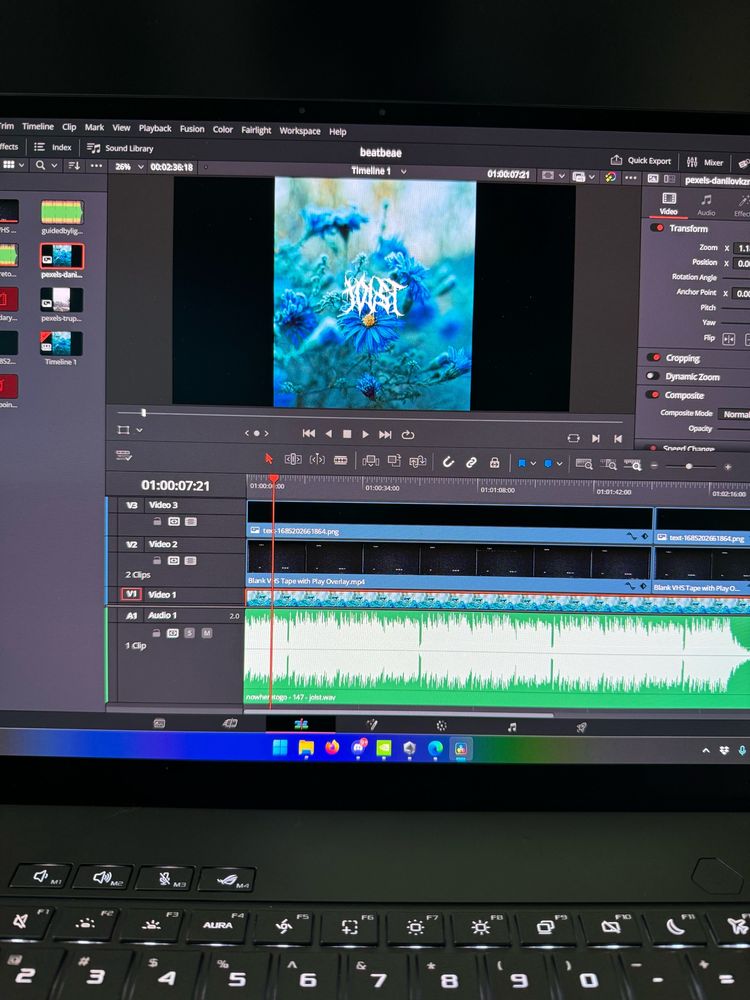The image size is (750, 1000).
Task: Open media pool sort order icon
Action: pyautogui.click(x=74, y=166)
